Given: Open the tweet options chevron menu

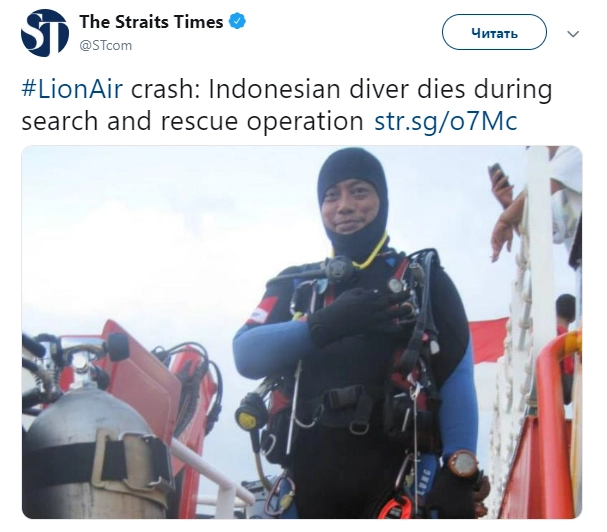Looking at the screenshot, I should pyautogui.click(x=573, y=34).
